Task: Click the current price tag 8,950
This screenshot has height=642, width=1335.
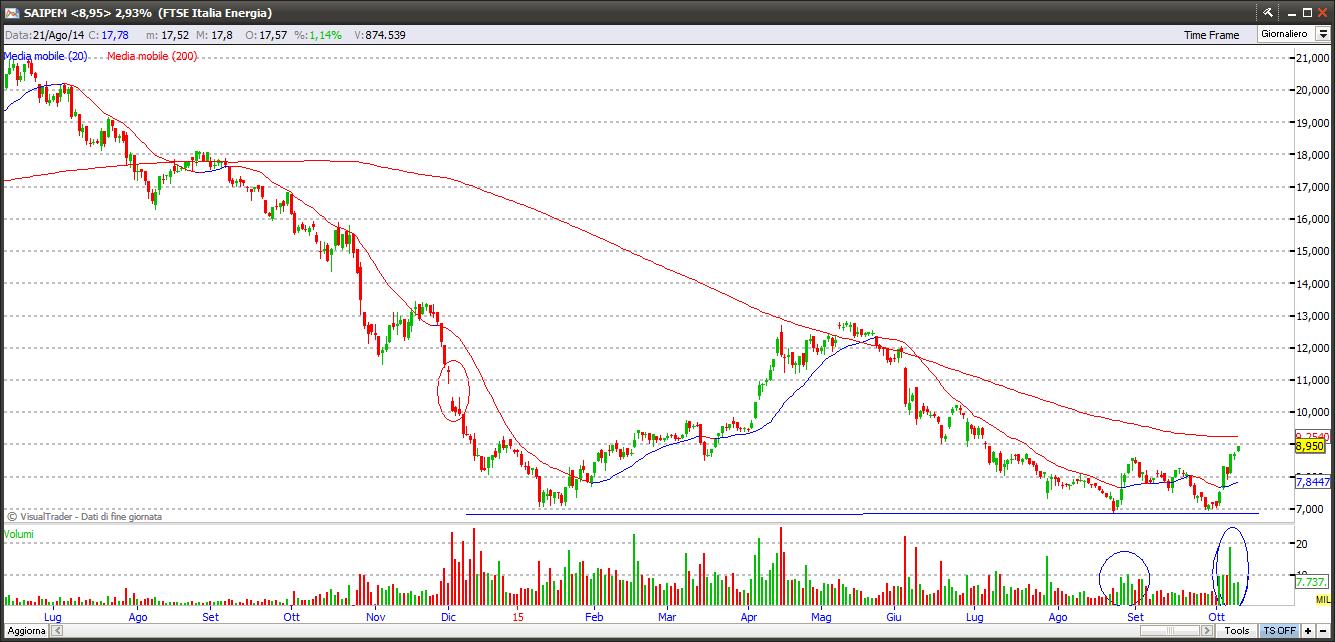Action: coord(1311,446)
